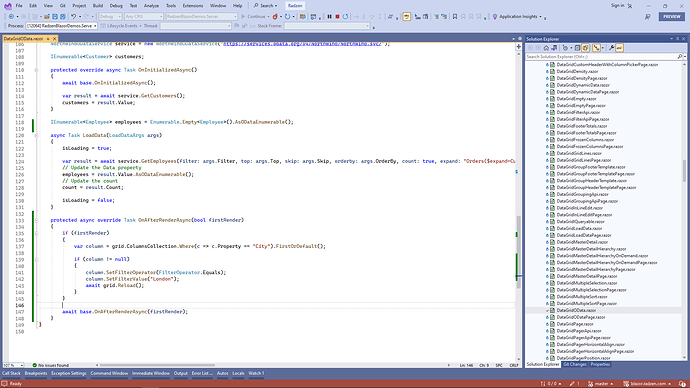This screenshot has height=388, width=690.
Task: Collapse the LoadData method outline
Action: click(37, 135)
